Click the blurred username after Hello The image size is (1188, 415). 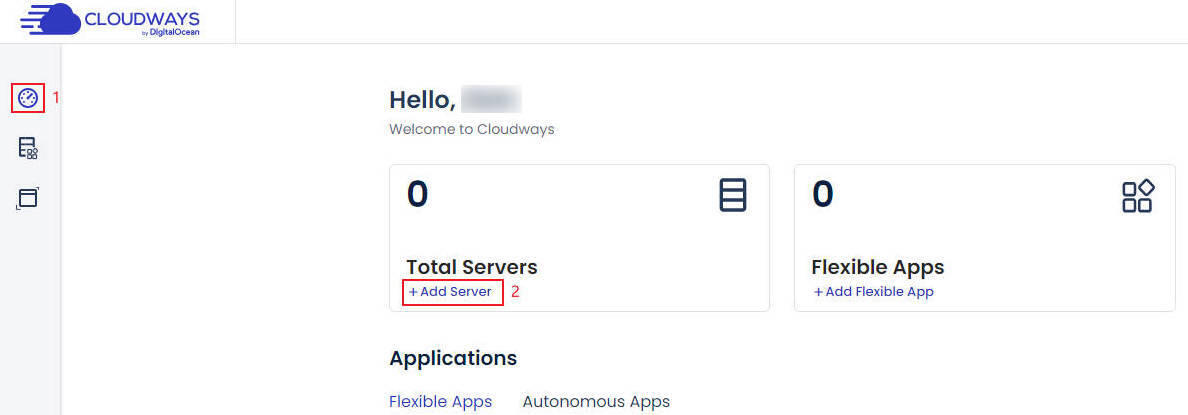click(x=491, y=100)
